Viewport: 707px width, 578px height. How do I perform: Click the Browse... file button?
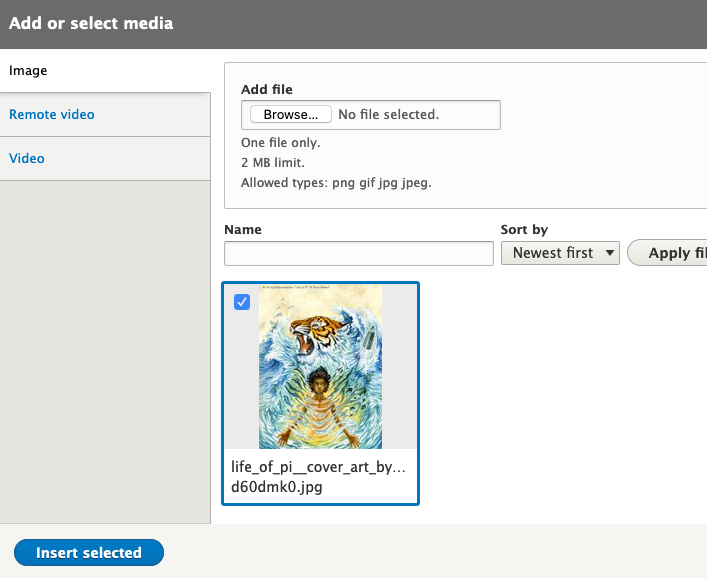pyautogui.click(x=291, y=115)
